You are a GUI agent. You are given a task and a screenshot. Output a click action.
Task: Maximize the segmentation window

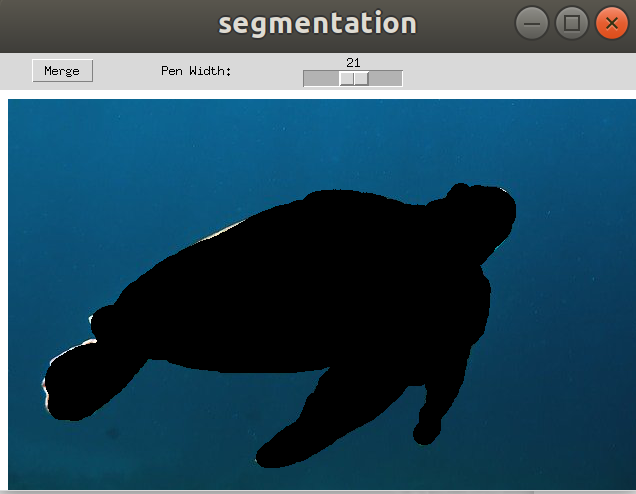pyautogui.click(x=571, y=23)
